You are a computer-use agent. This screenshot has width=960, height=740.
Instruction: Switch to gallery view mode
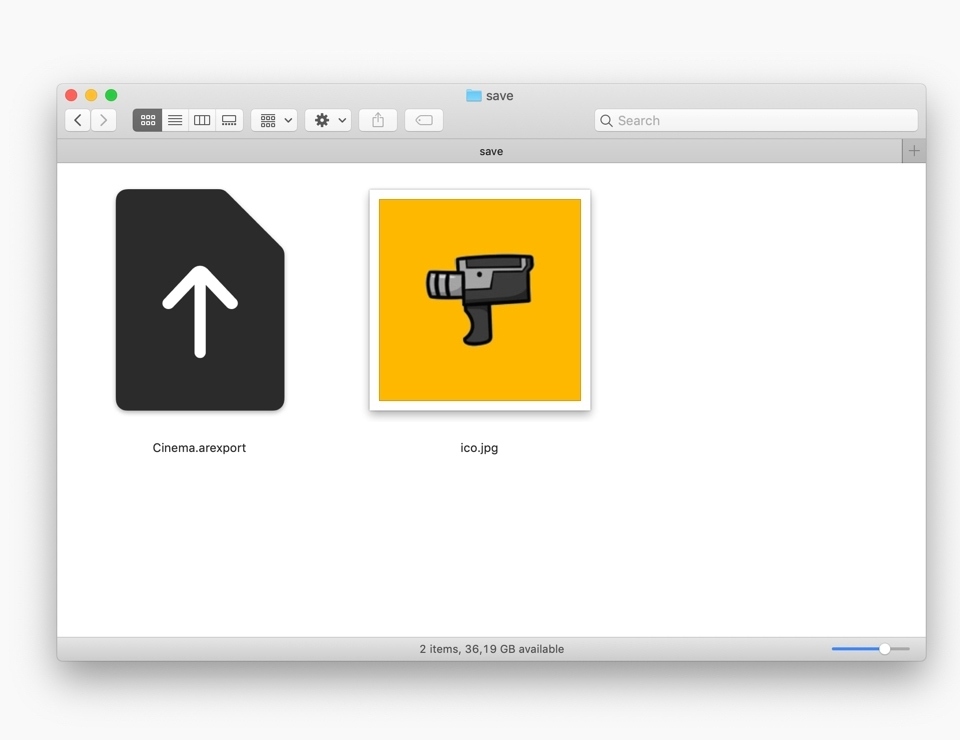[x=229, y=120]
